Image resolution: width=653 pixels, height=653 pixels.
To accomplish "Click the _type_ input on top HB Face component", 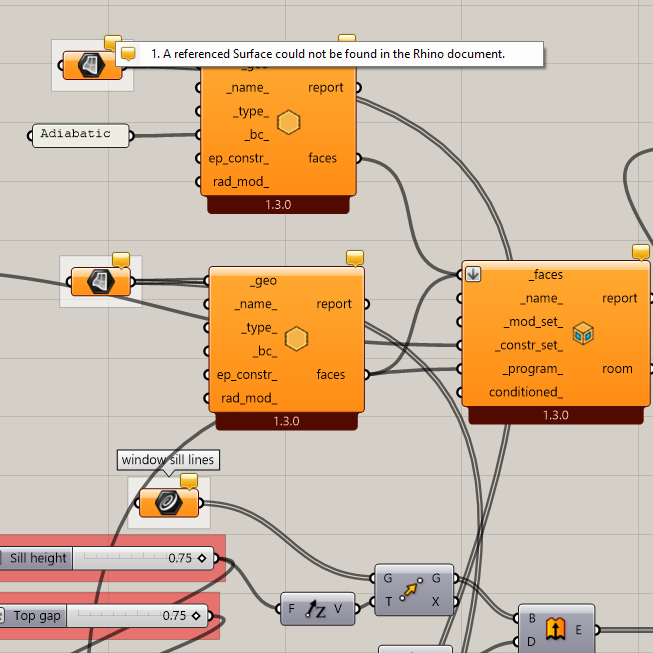I will coord(251,112).
